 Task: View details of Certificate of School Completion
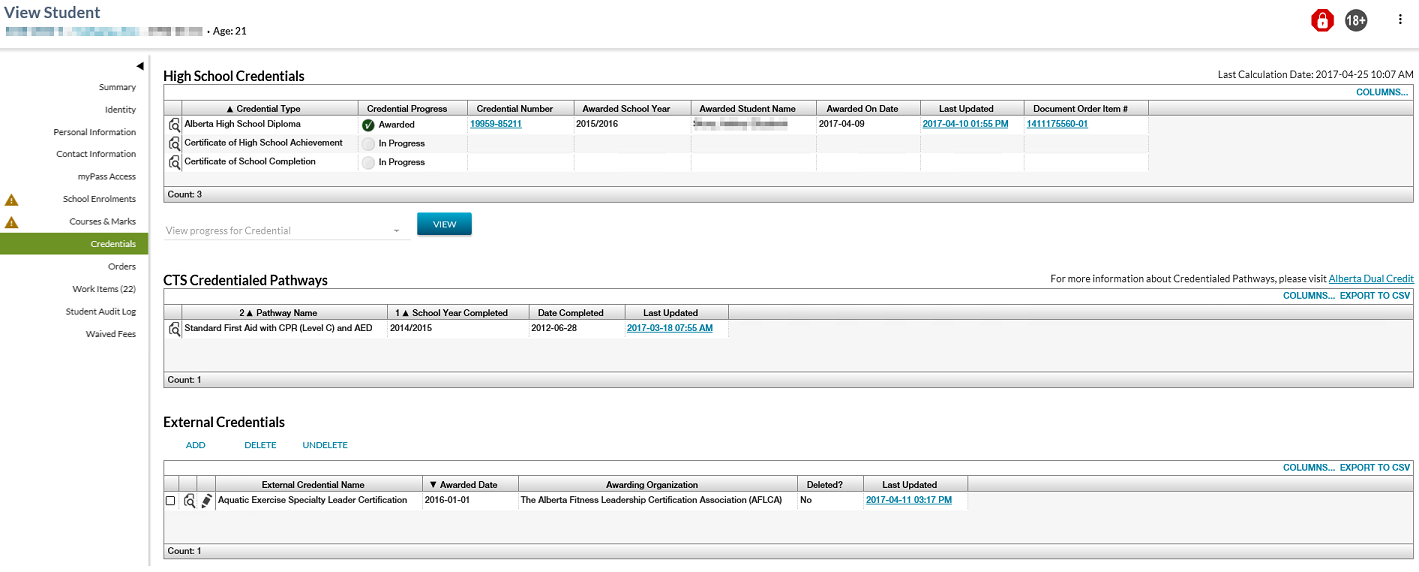174,162
